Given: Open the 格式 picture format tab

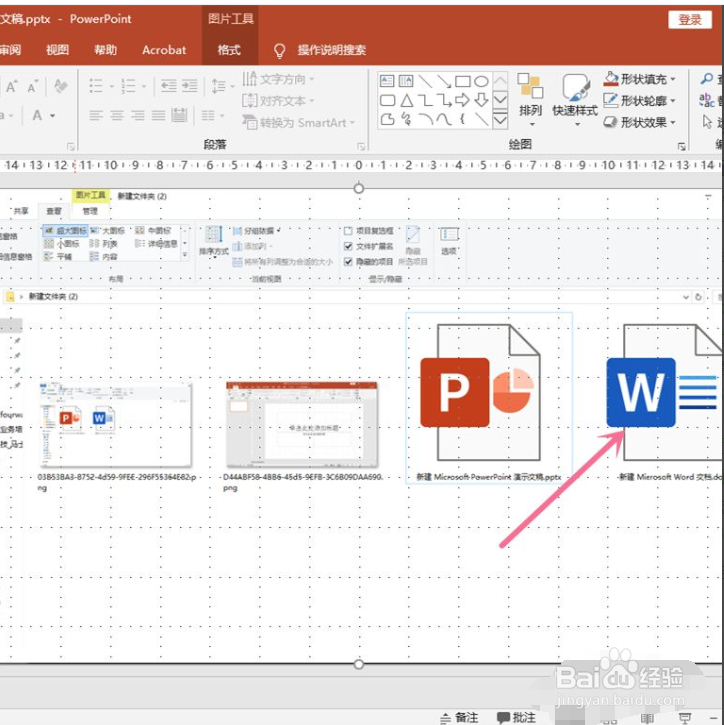Looking at the screenshot, I should pos(229,50).
